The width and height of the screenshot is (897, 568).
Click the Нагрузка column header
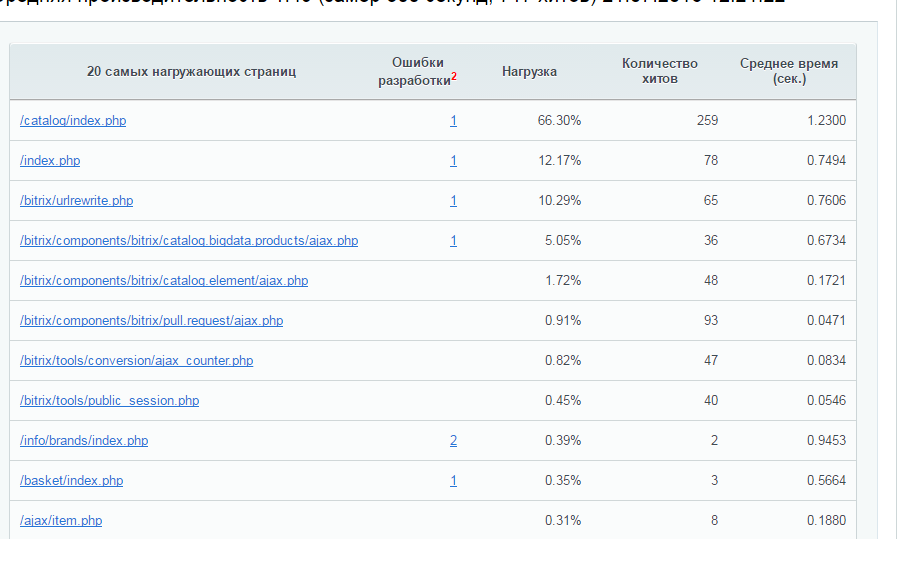[529, 72]
